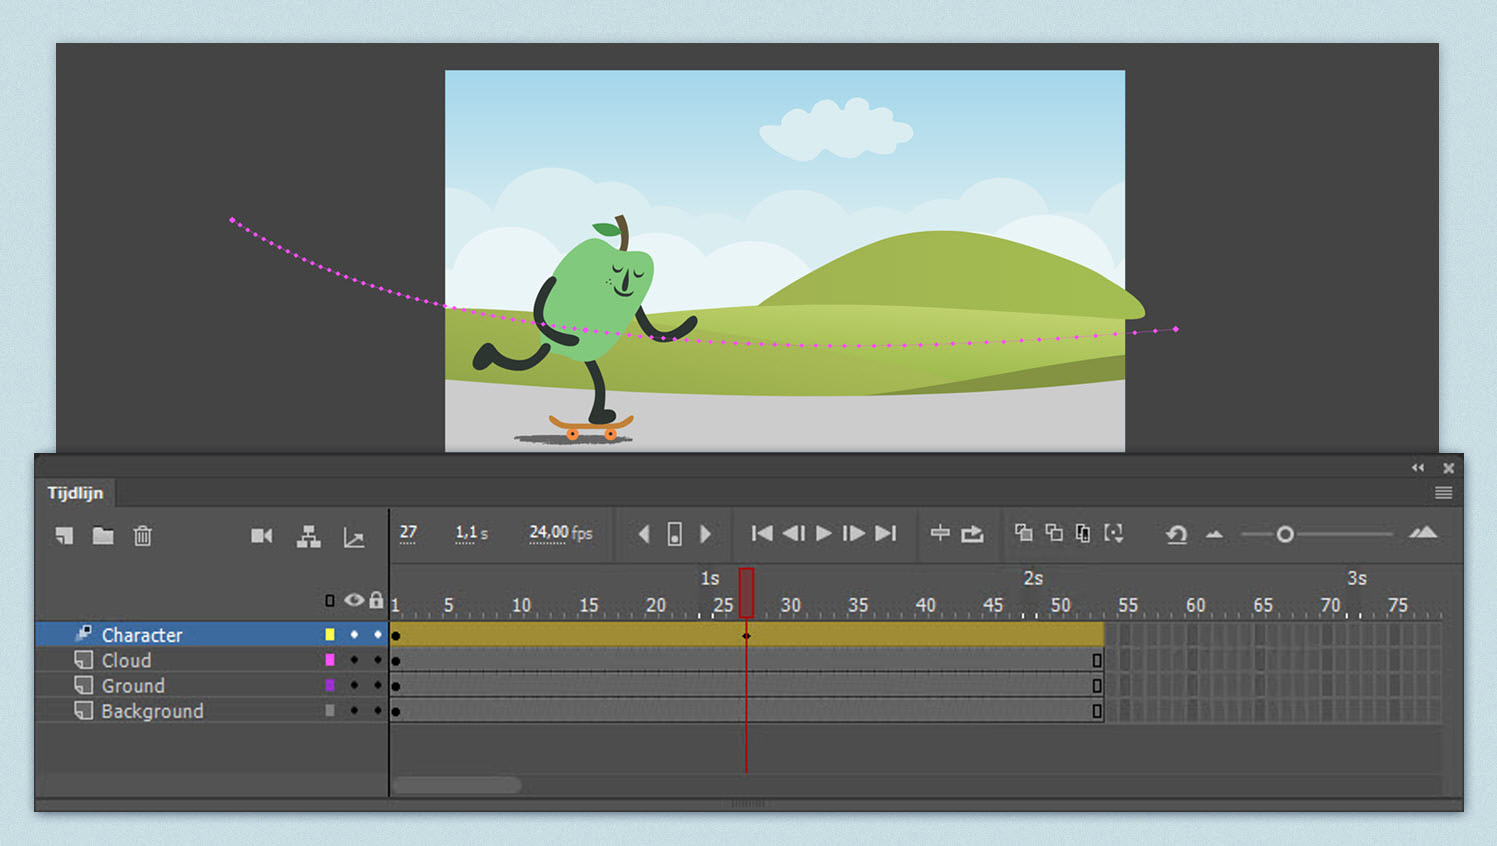Image resolution: width=1497 pixels, height=846 pixels.
Task: Lock the Ground layer
Action: point(377,685)
